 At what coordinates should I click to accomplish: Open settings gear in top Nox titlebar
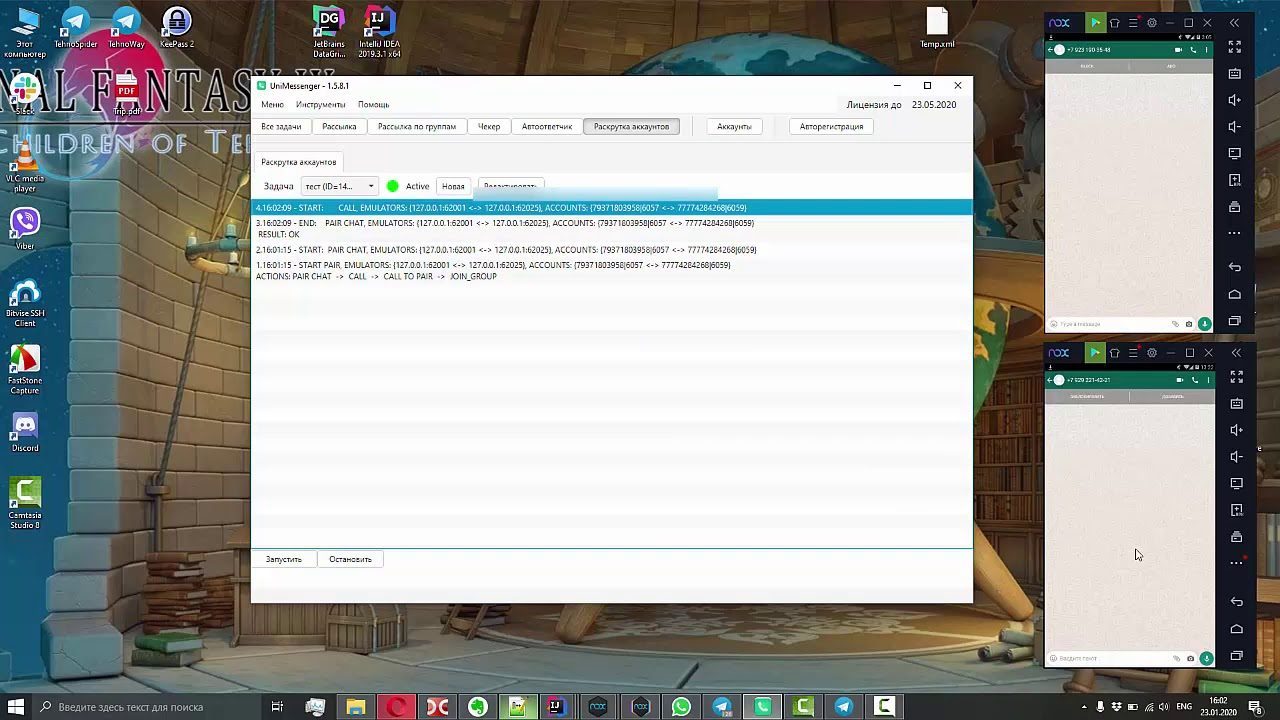(1152, 22)
